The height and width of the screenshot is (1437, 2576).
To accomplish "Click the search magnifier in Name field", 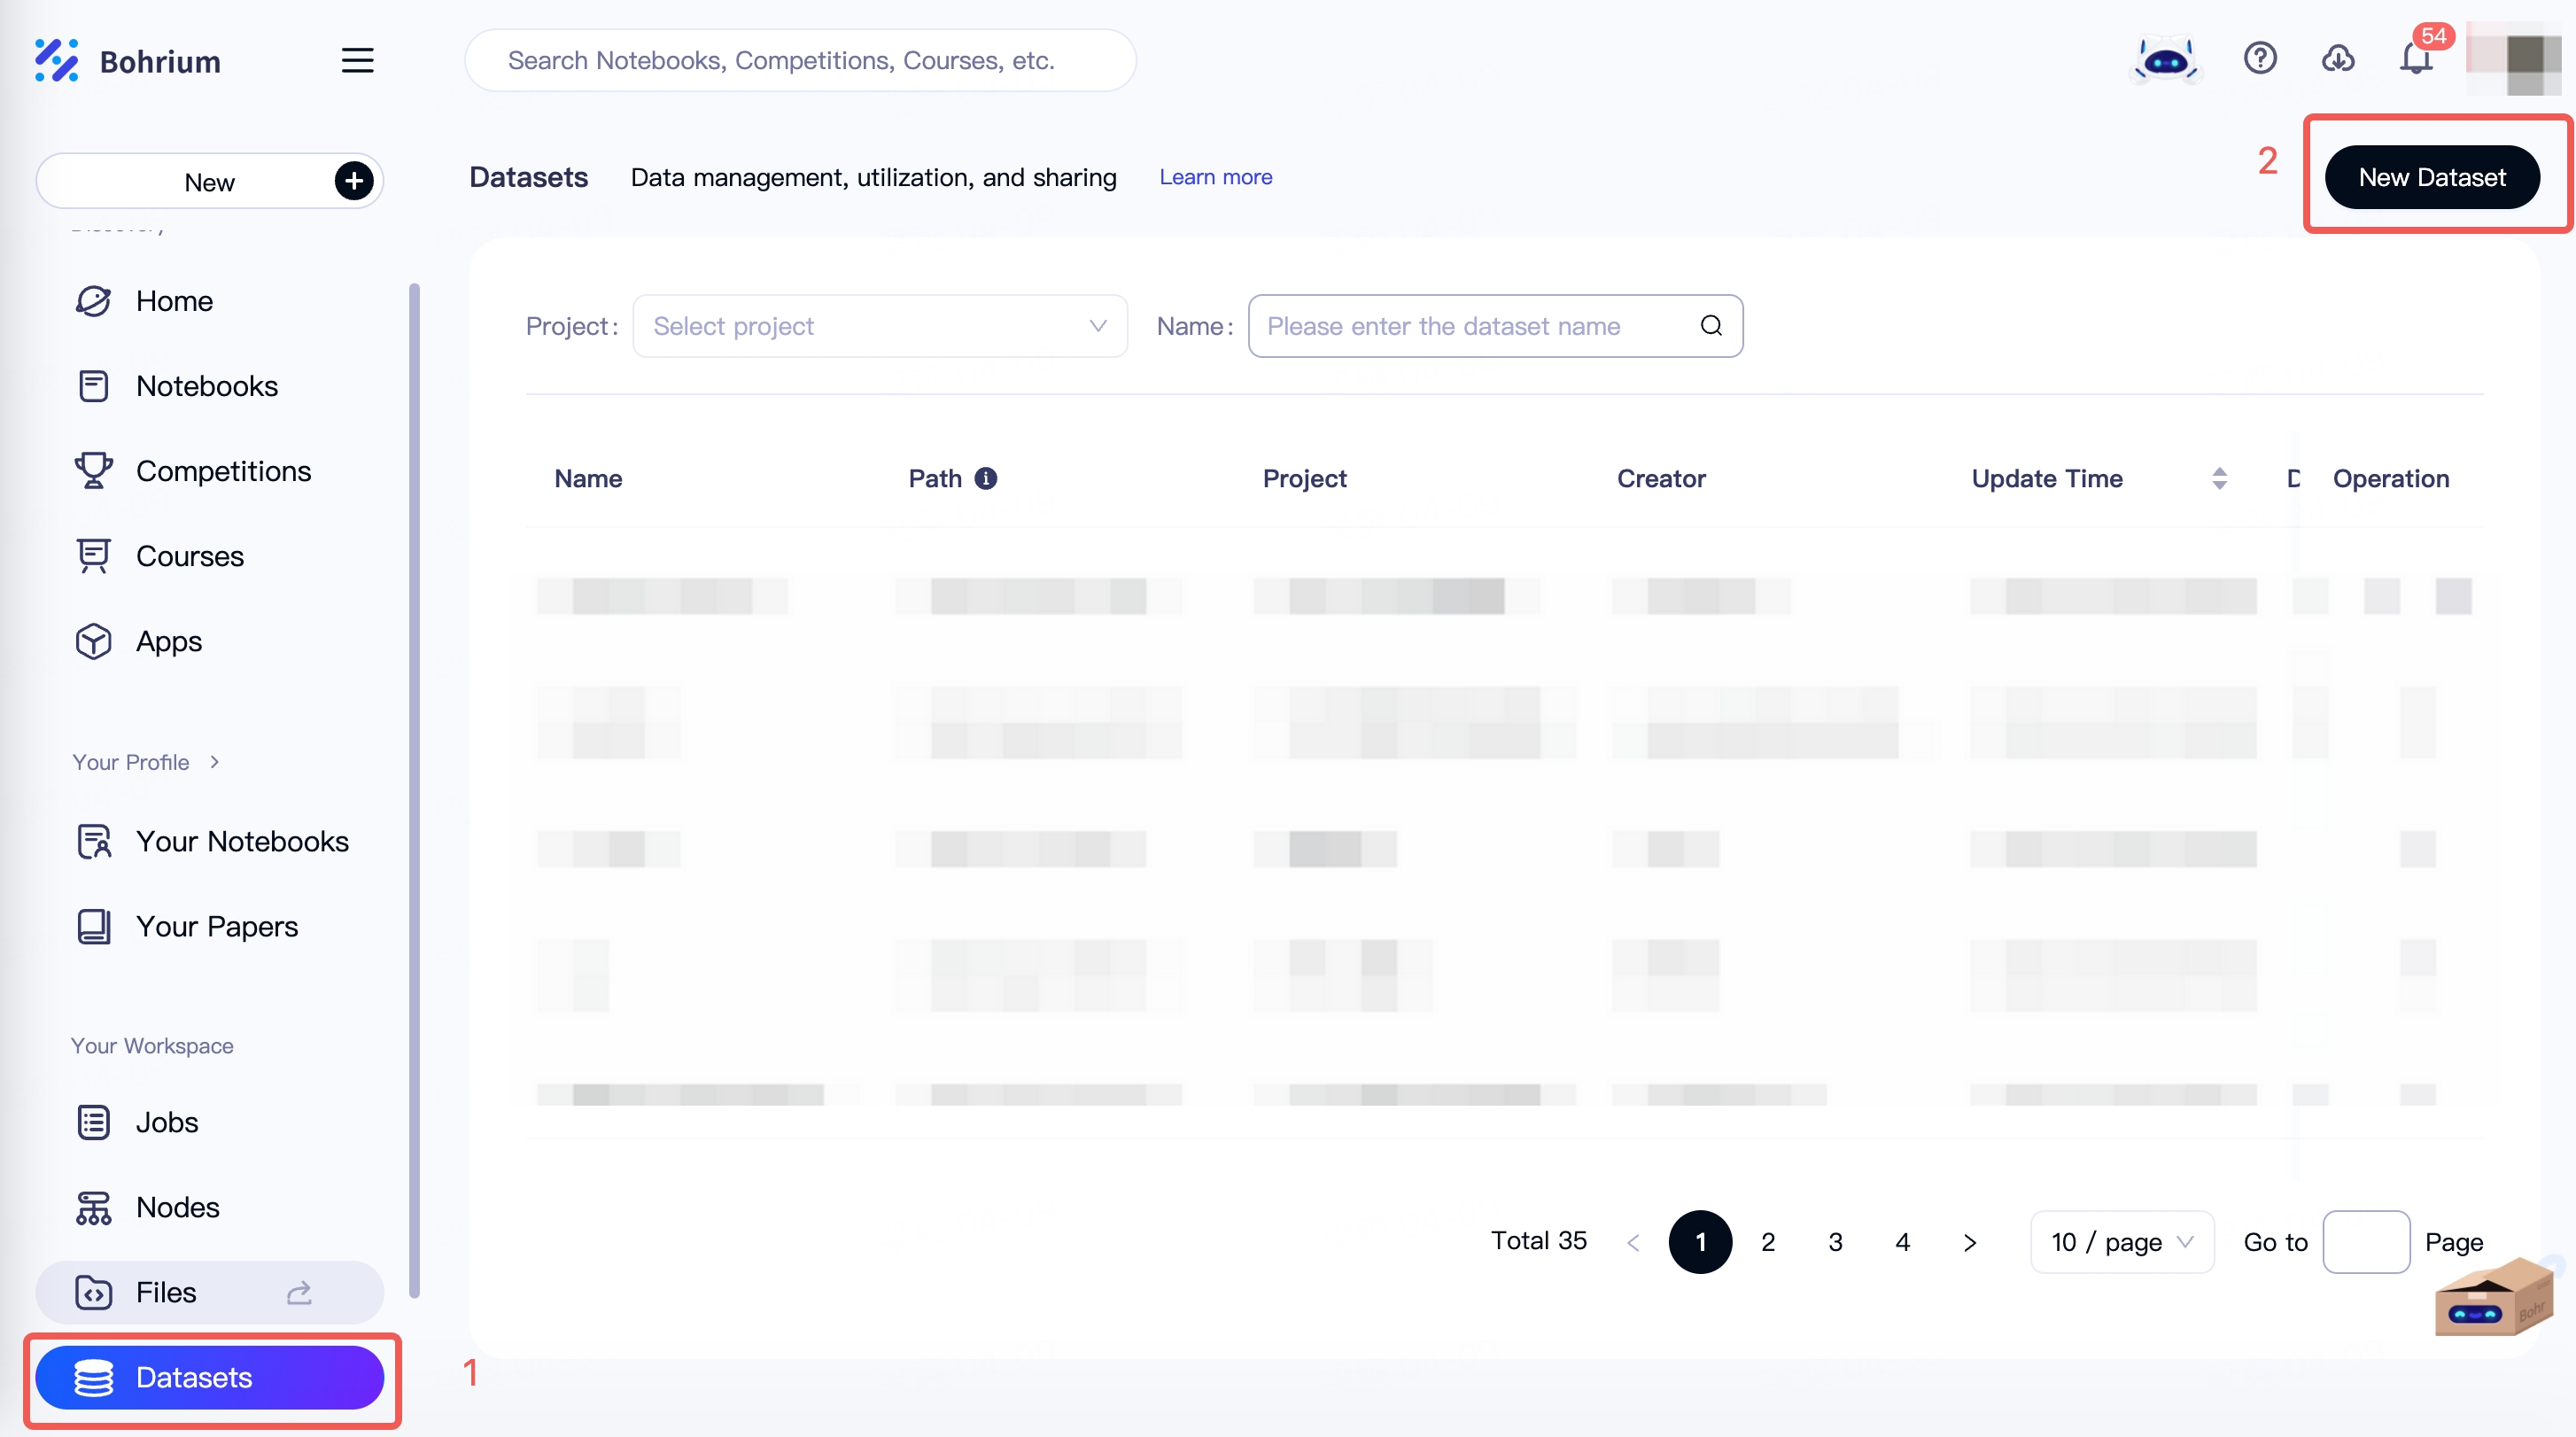I will (1709, 326).
